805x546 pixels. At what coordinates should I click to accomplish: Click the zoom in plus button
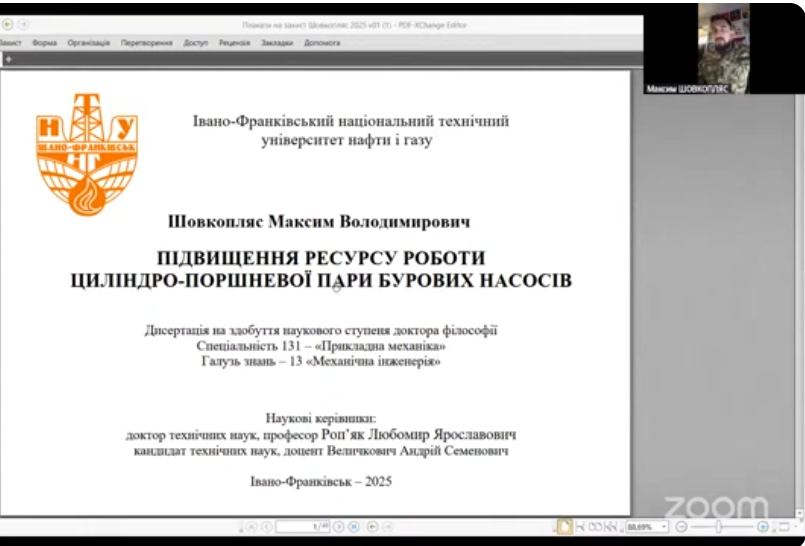click(762, 527)
